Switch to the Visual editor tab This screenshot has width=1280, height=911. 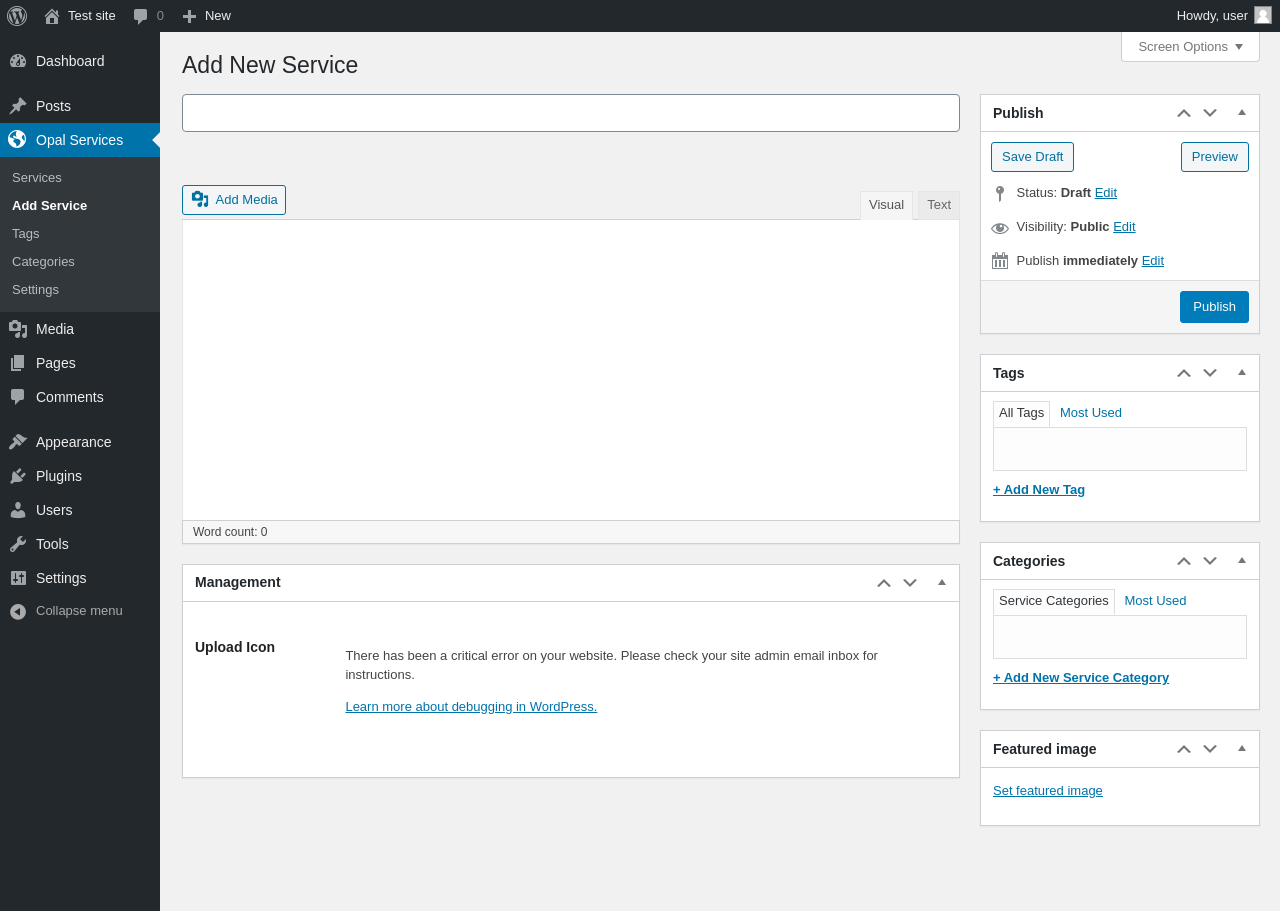click(886, 205)
